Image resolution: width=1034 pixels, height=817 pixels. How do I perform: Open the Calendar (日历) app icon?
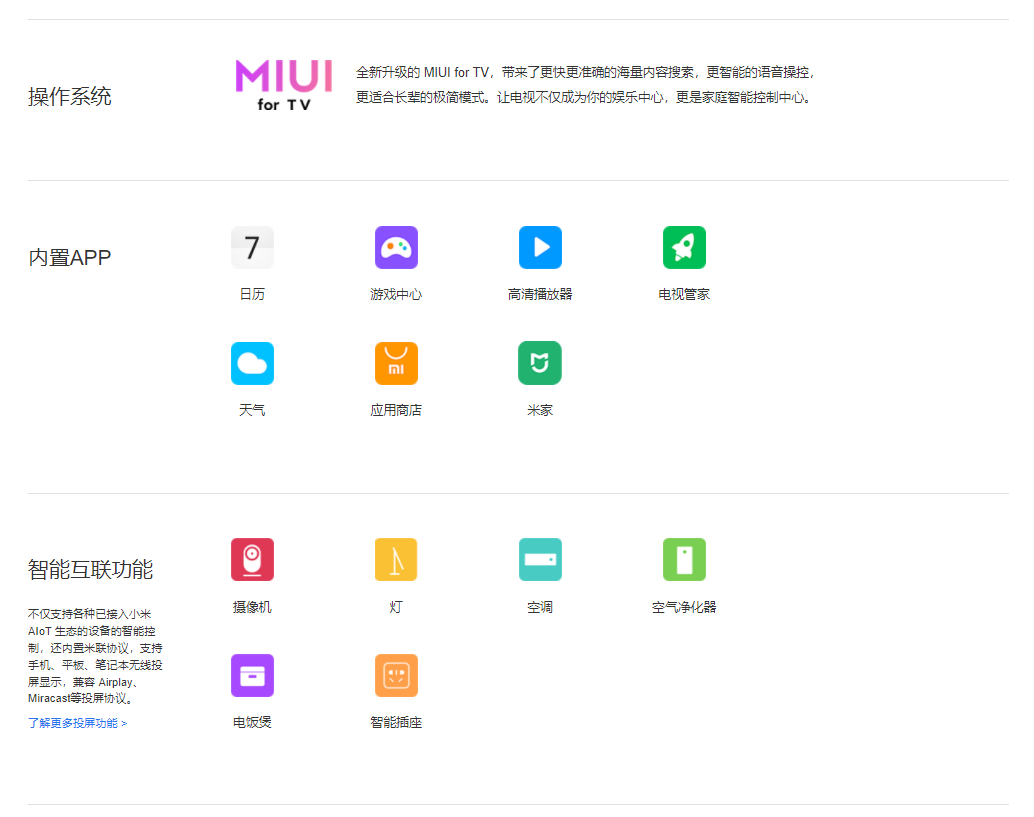252,247
